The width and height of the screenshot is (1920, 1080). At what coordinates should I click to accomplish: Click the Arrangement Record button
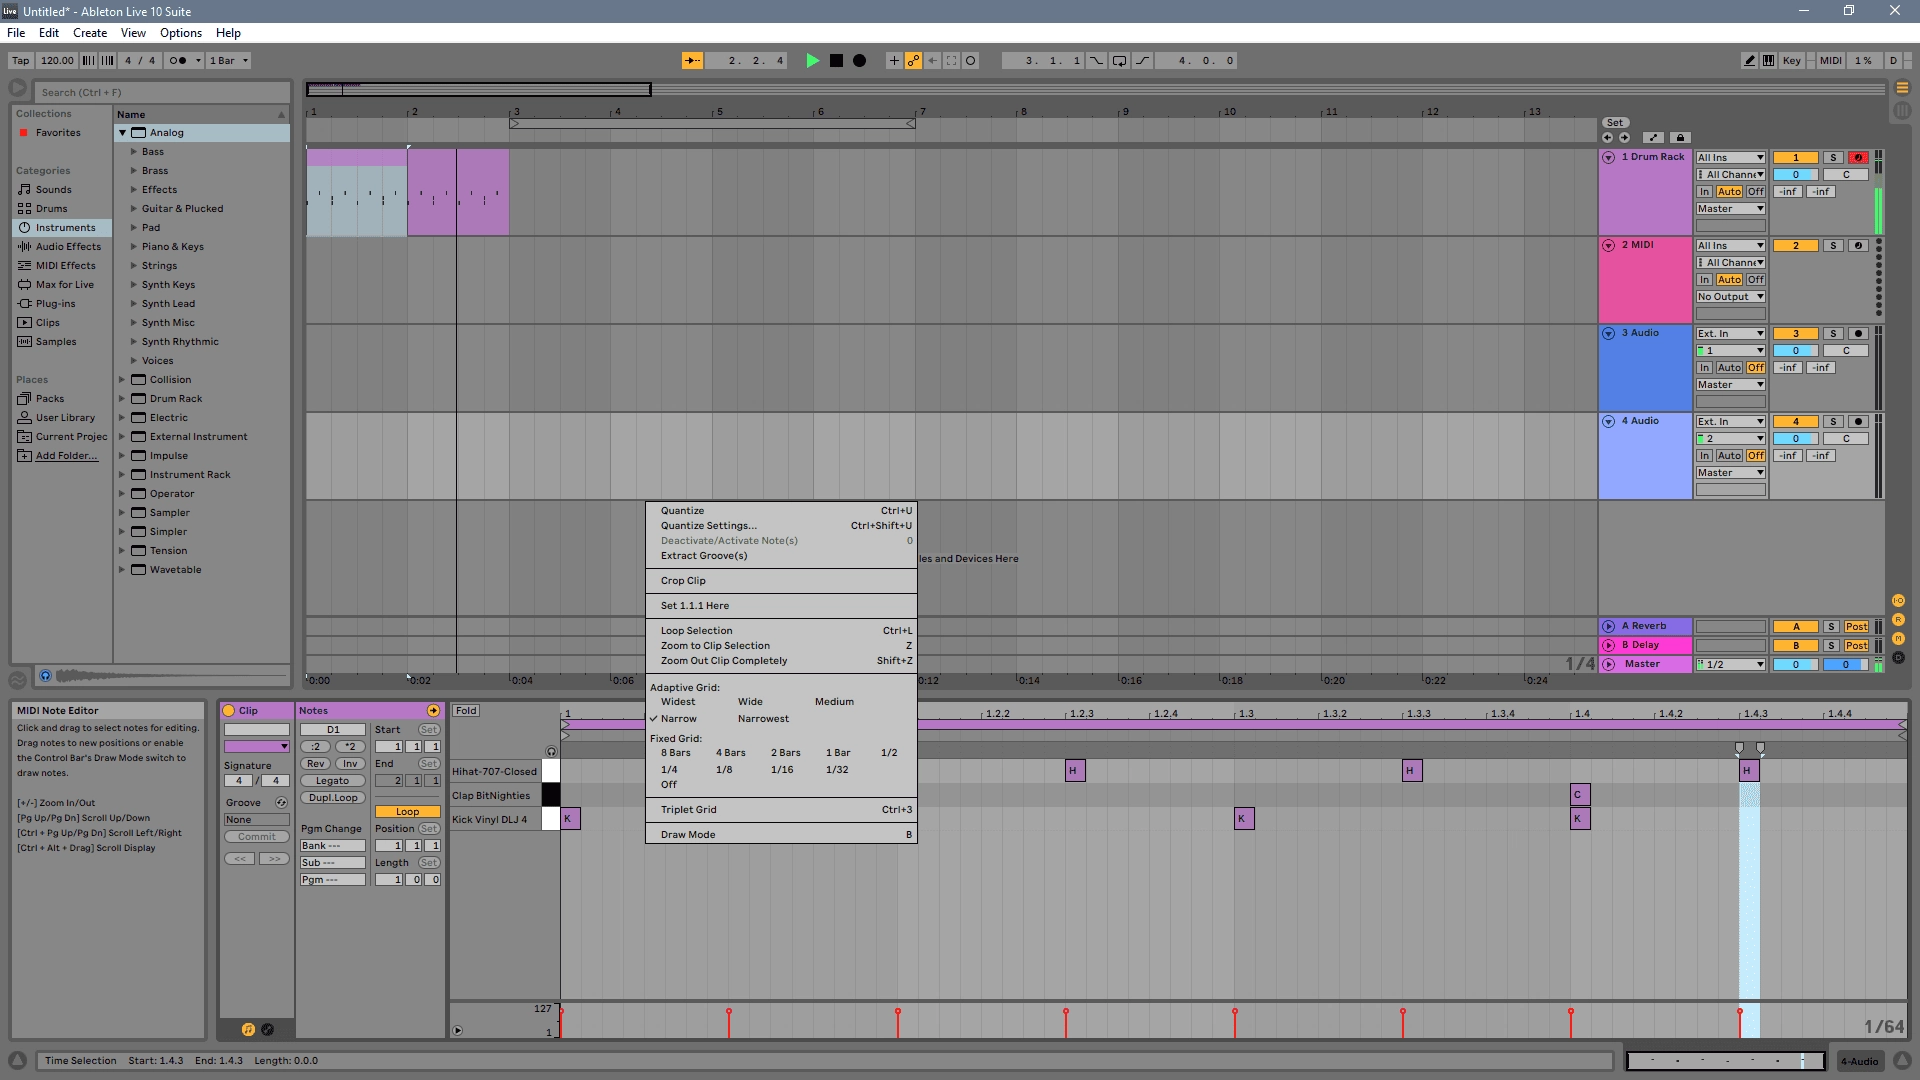pos(859,61)
